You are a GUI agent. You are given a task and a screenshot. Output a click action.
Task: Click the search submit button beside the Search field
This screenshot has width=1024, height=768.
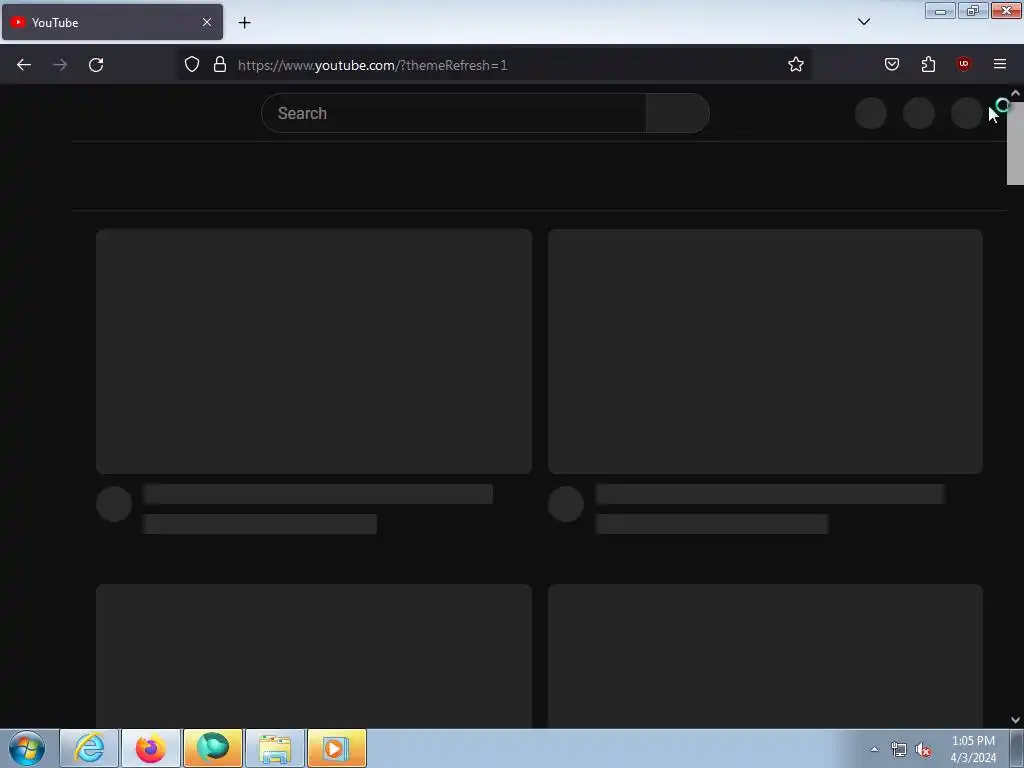678,113
